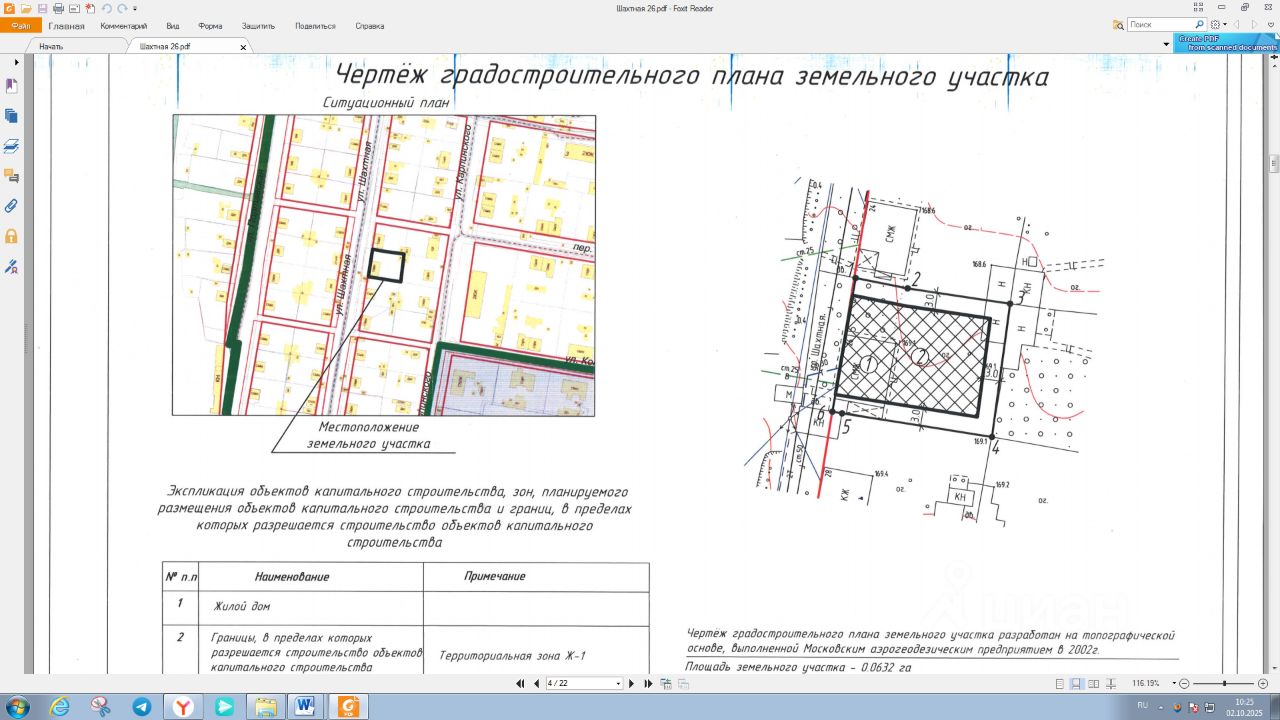Click the Open file icon in quick access toolbar
Screen dimensions: 1280x720
26,8
